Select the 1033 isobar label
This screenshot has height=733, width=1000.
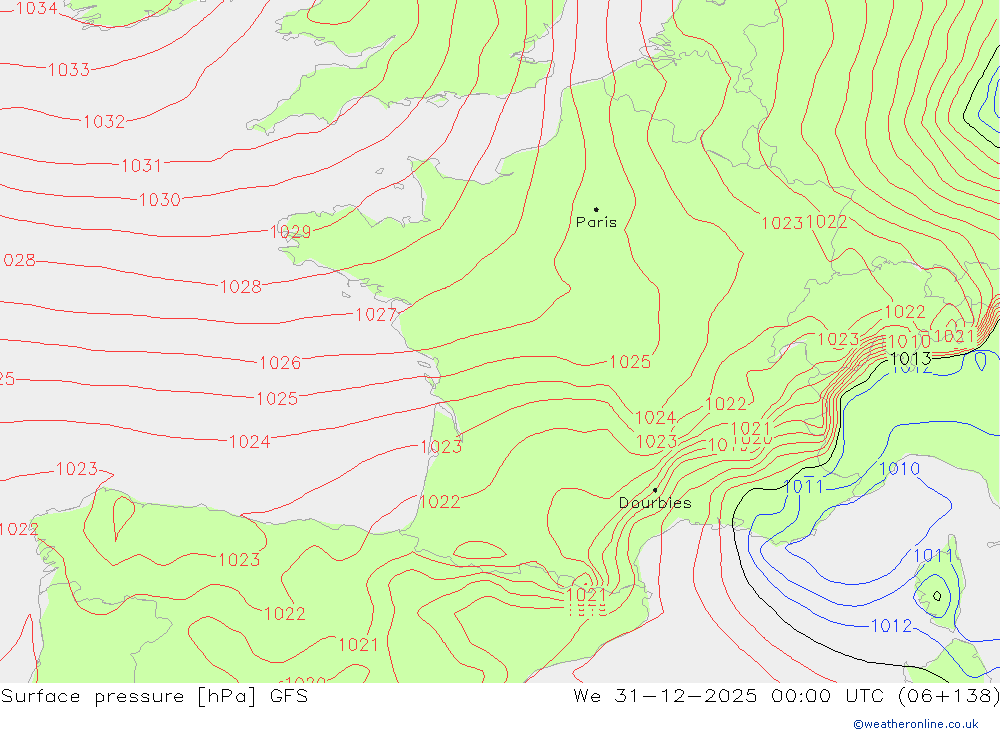pyautogui.click(x=69, y=70)
